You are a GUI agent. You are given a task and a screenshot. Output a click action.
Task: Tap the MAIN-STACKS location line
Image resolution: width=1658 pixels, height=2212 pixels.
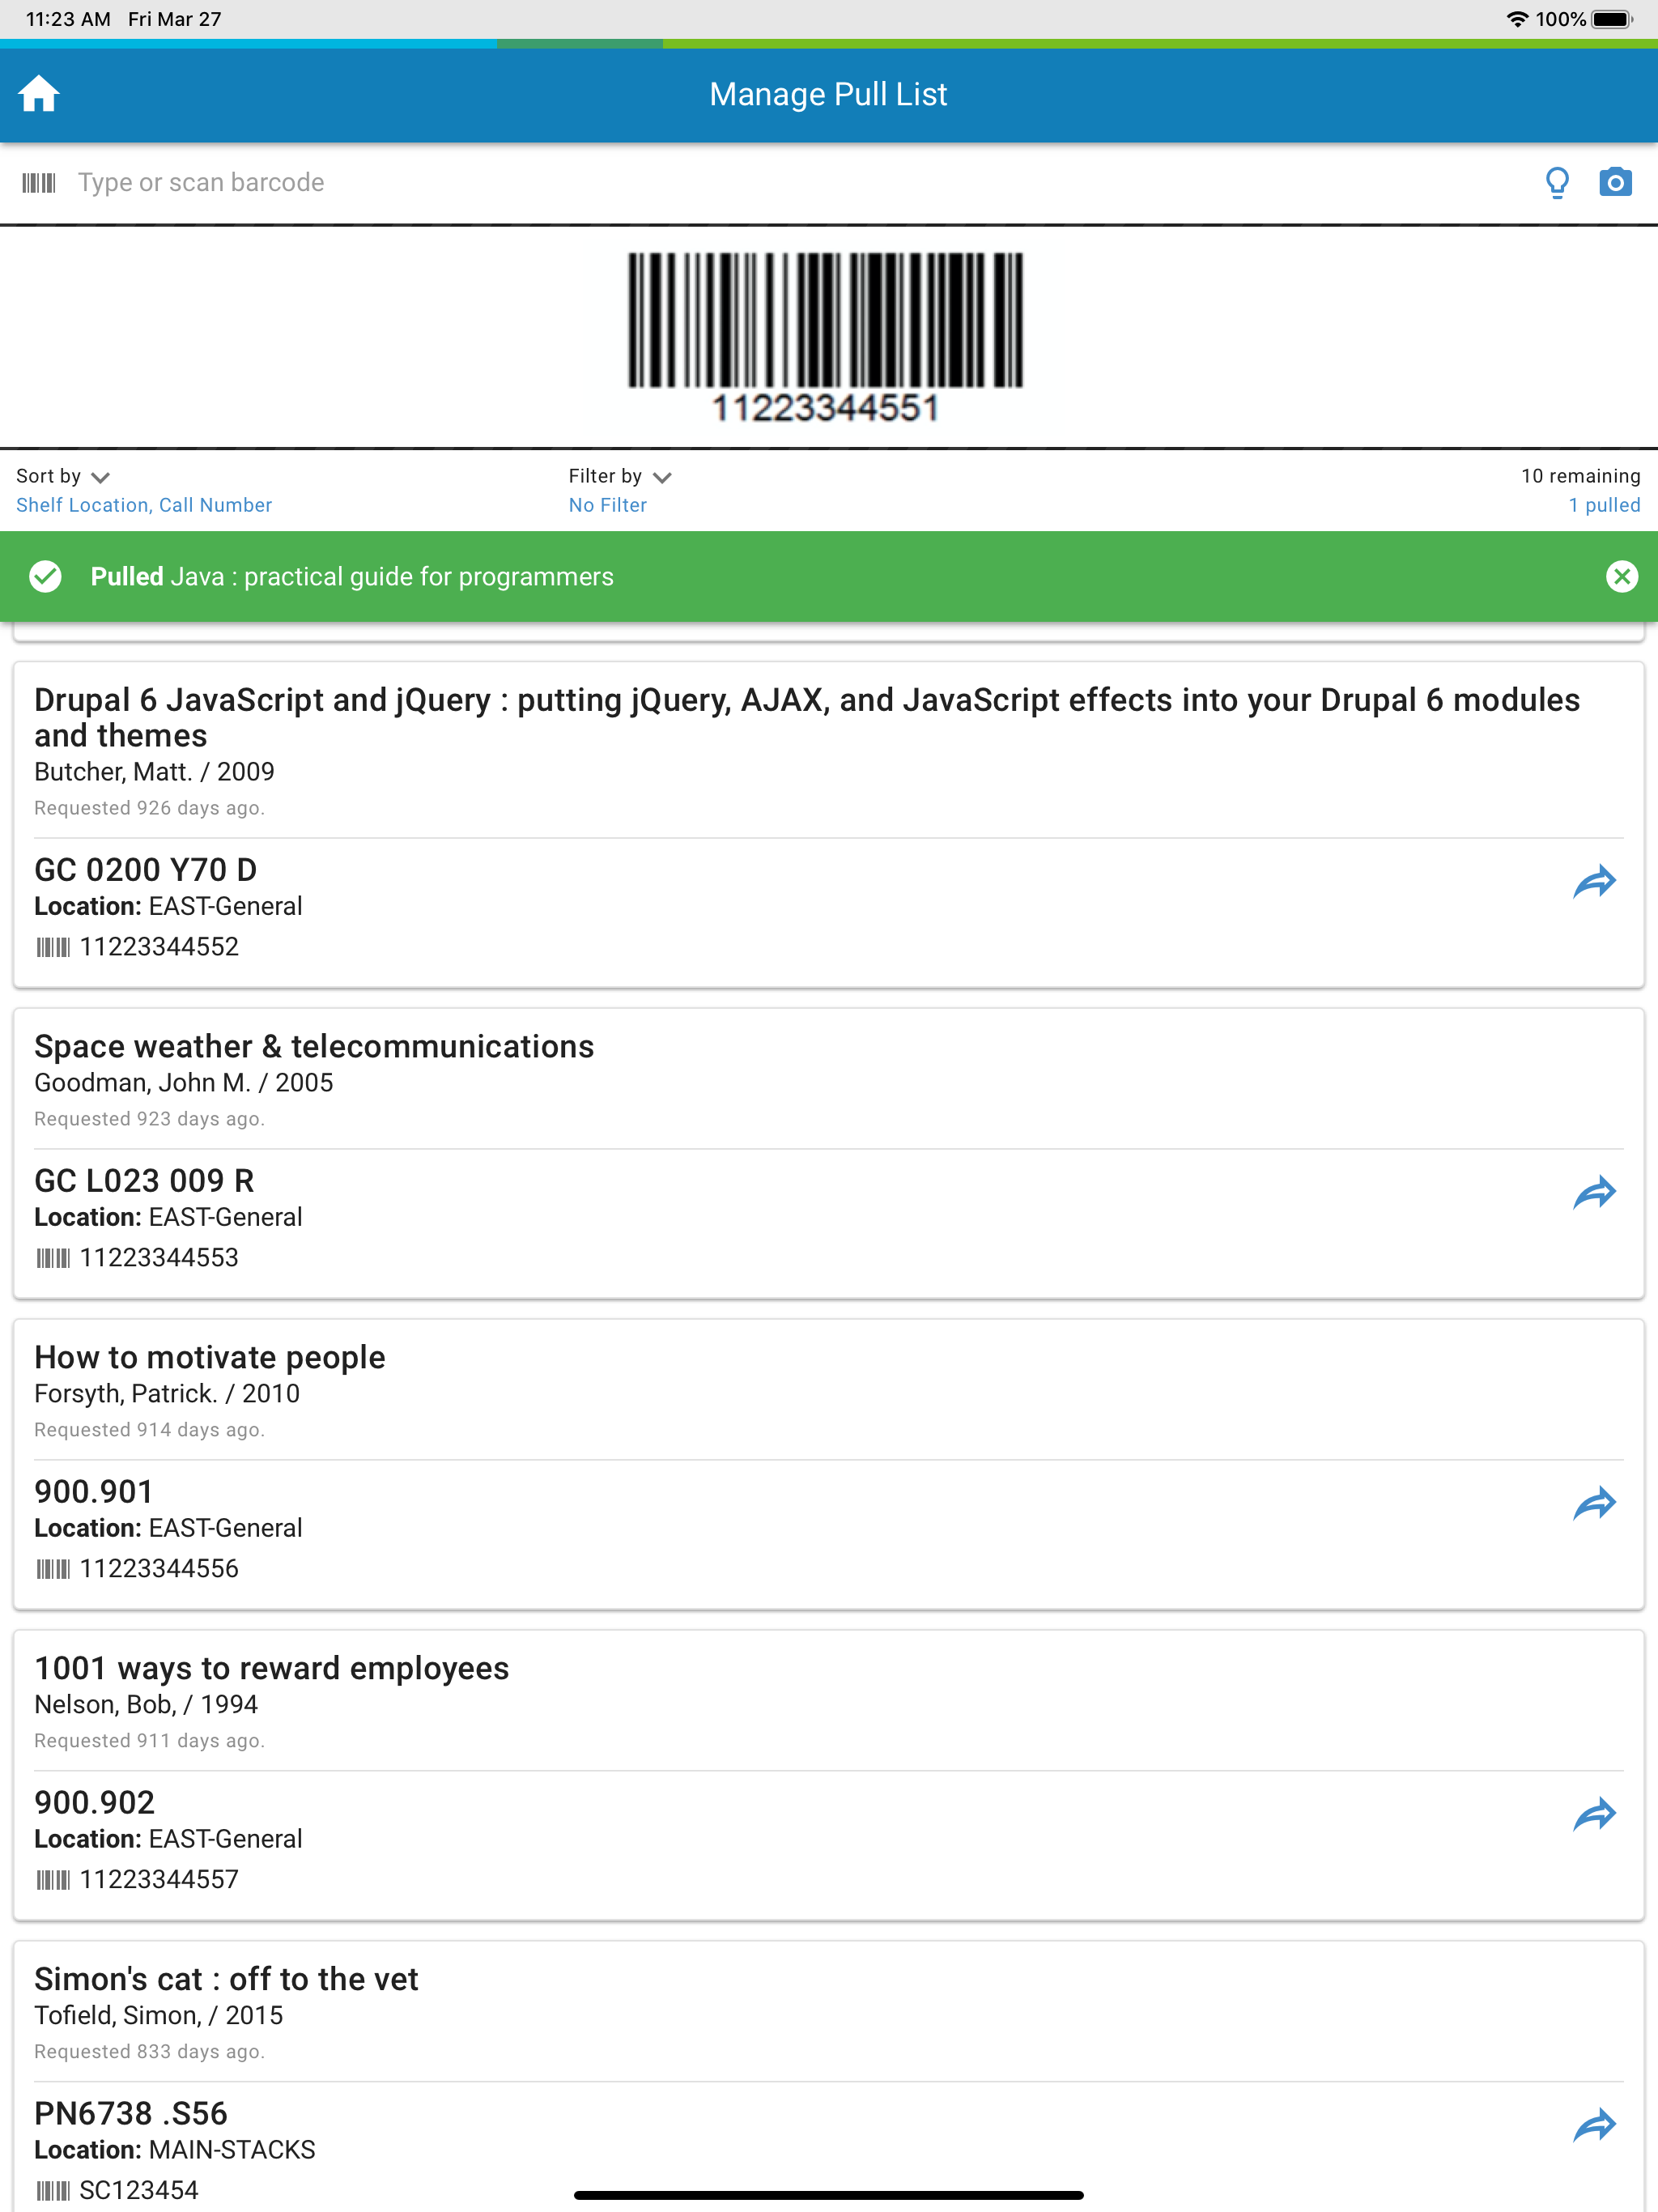click(175, 2151)
